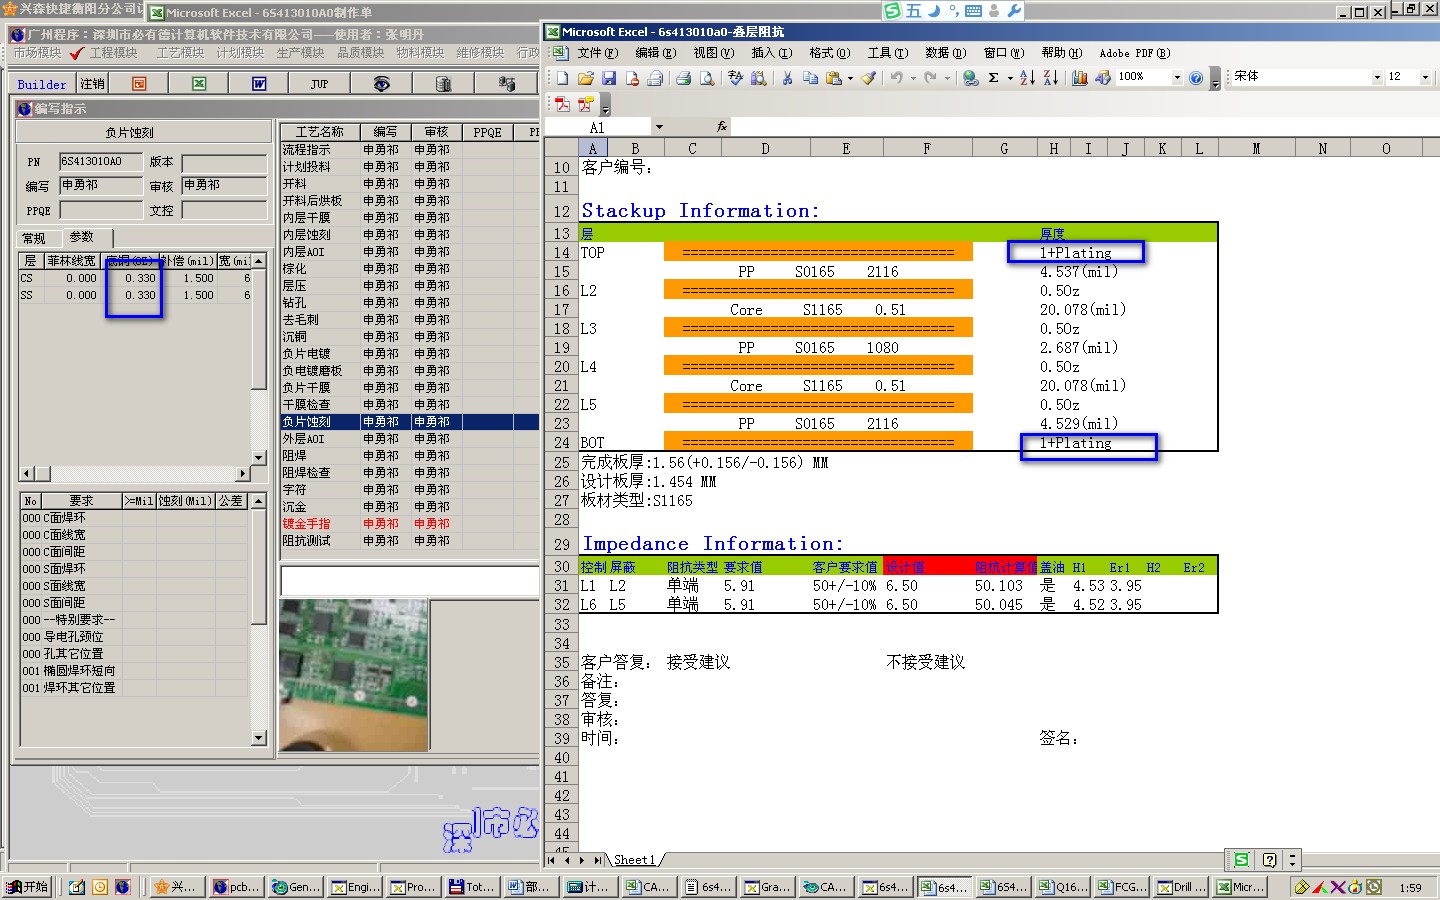Screen dimensions: 1440x900
Task: Open the 数据(D) menu in Excel
Action: [945, 53]
